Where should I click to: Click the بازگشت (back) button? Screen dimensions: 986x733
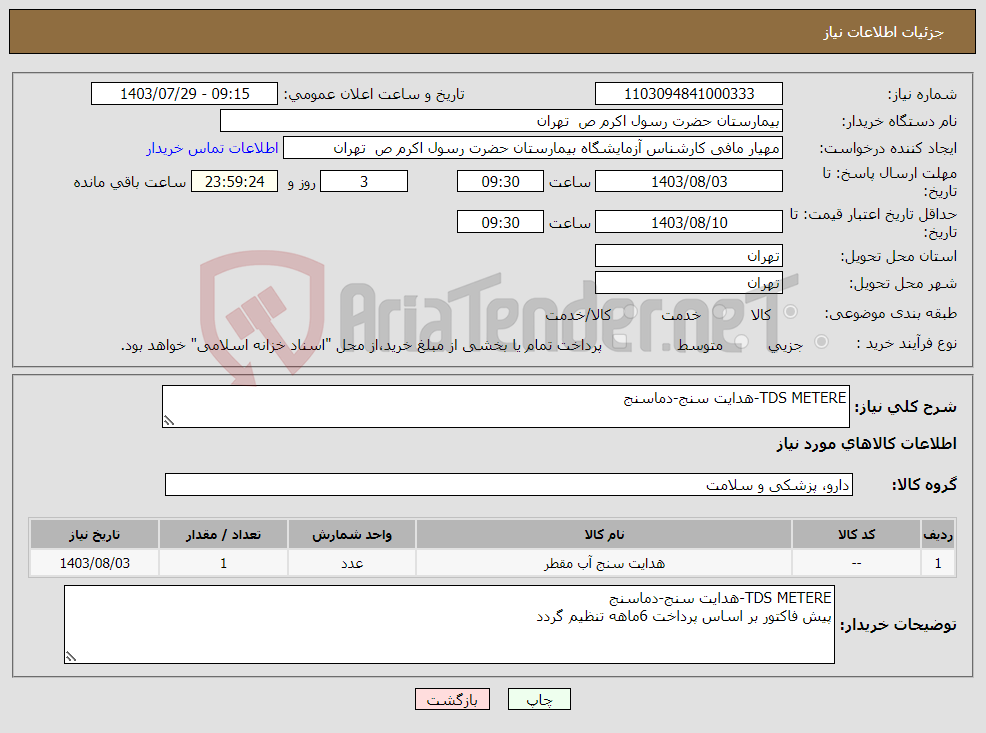pos(452,699)
